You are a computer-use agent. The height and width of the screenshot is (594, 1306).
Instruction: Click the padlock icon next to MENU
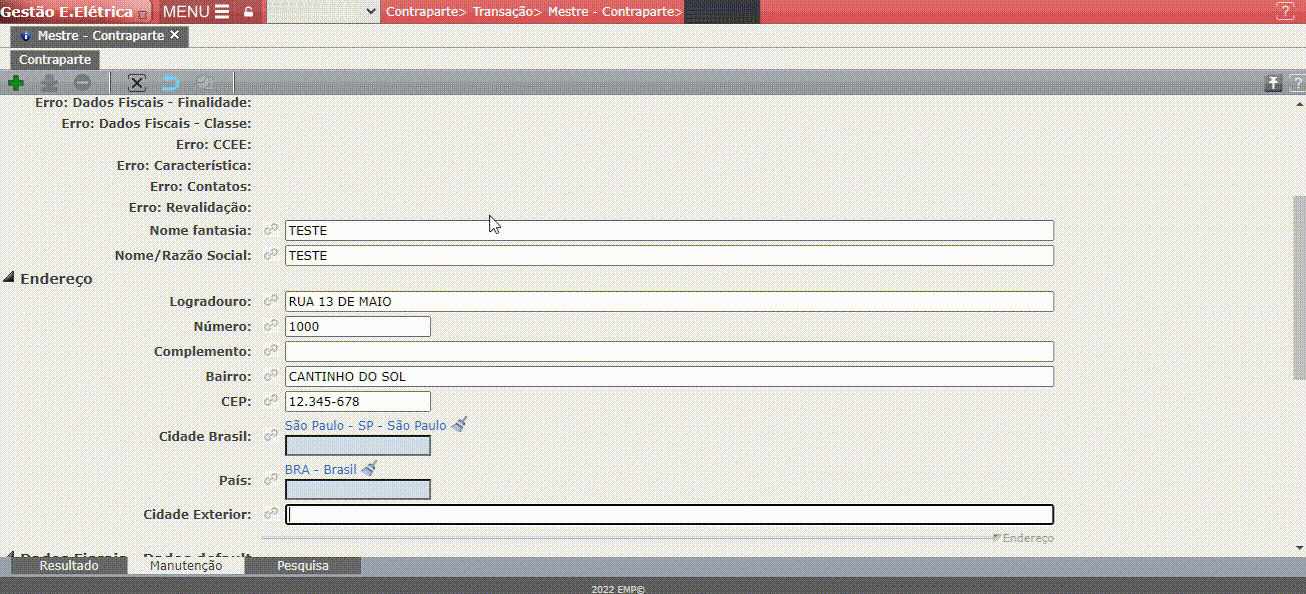click(x=248, y=12)
